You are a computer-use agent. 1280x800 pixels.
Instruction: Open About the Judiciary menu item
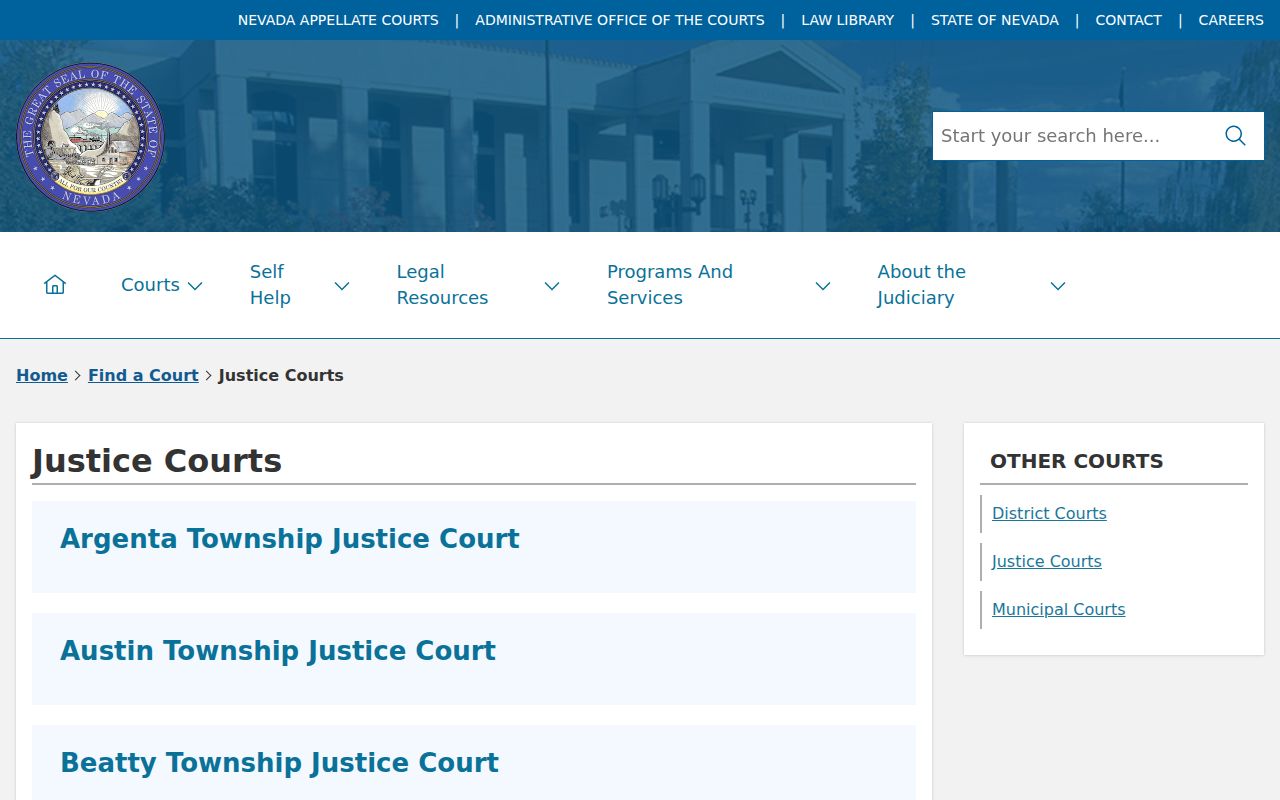point(921,285)
